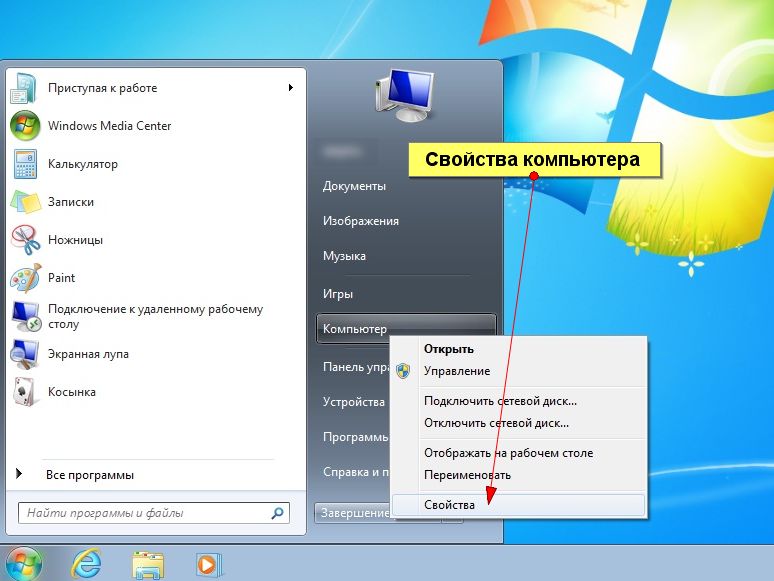Select Свойства in the context menu

[449, 505]
